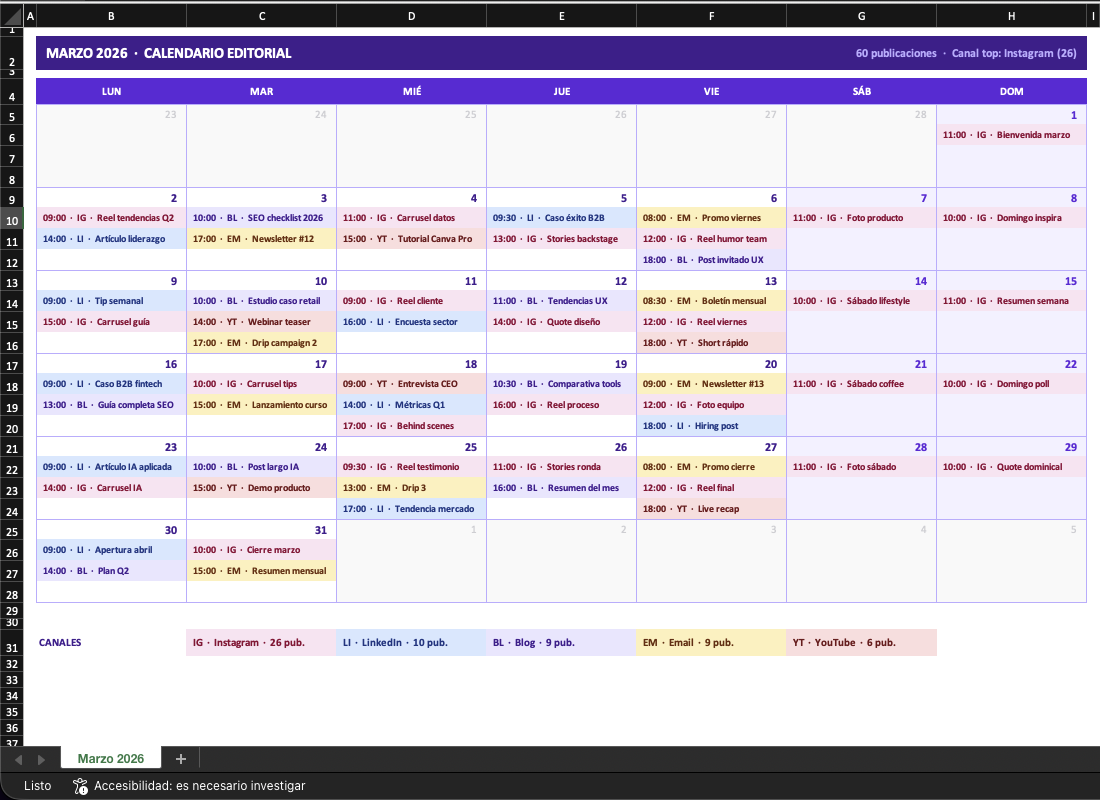This screenshot has width=1100, height=800.
Task: Select the Demo producto cell
Action: 262,488
